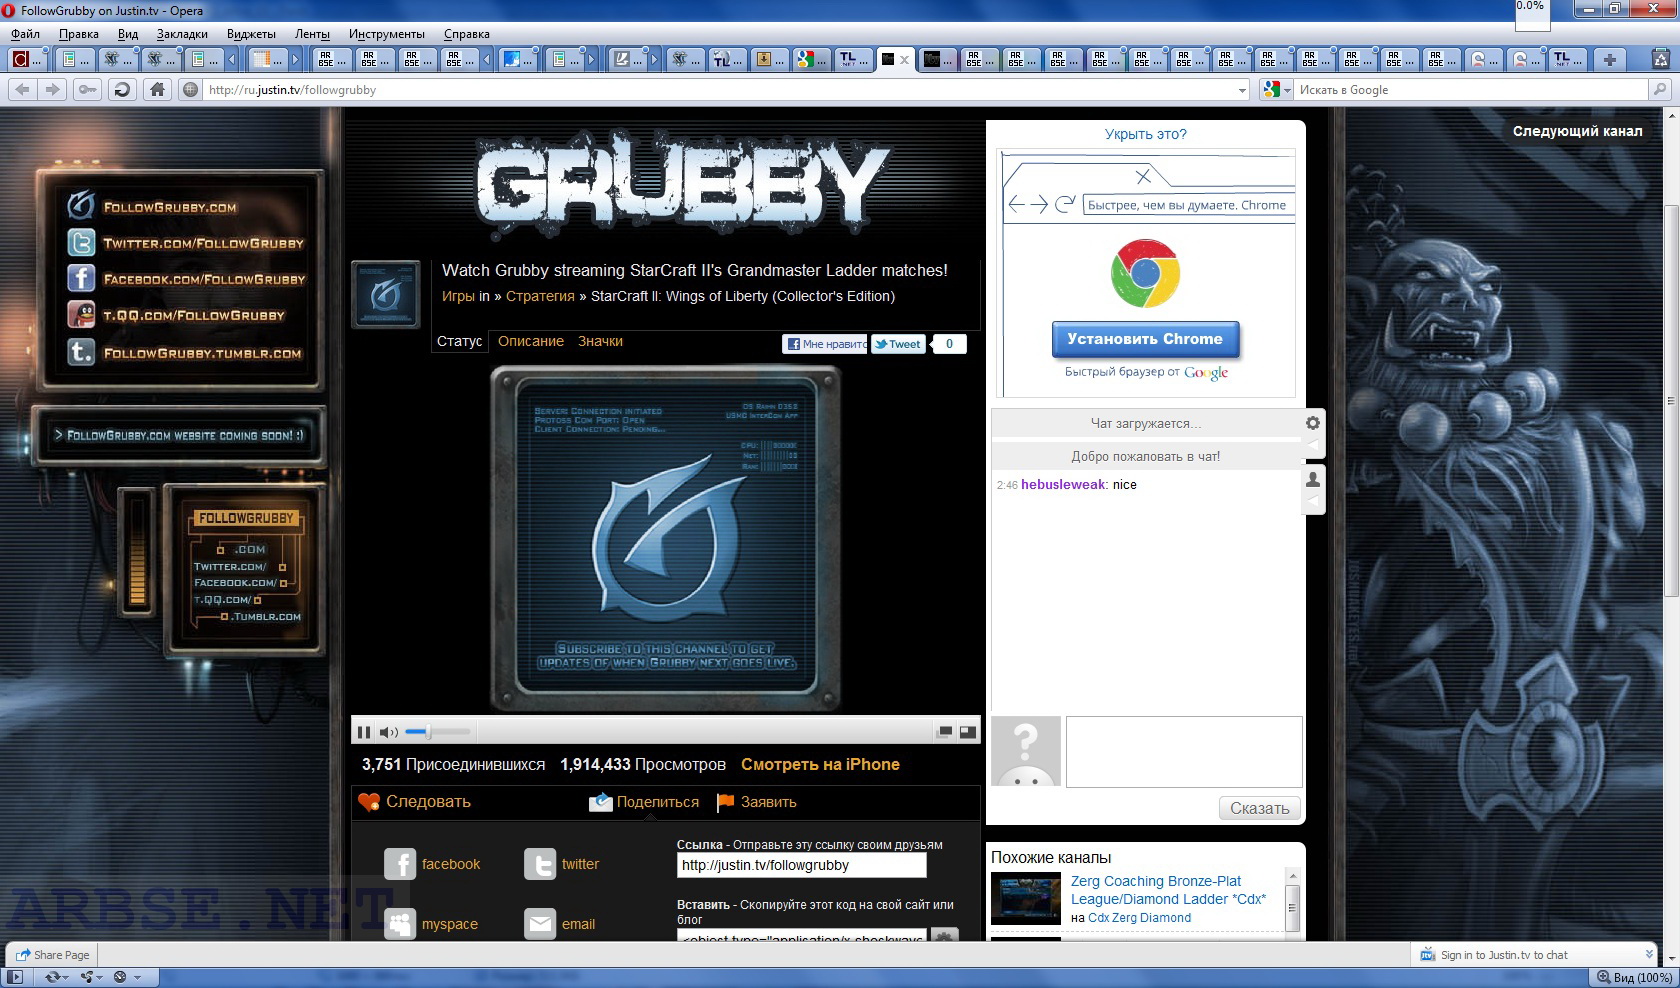
Task: Toggle the Opera panel button in status bar
Action: 15,977
